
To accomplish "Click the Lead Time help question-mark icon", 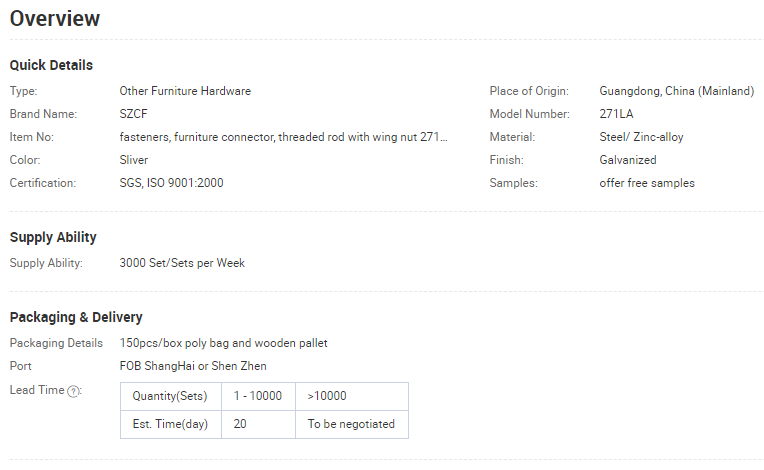I will coord(73,392).
